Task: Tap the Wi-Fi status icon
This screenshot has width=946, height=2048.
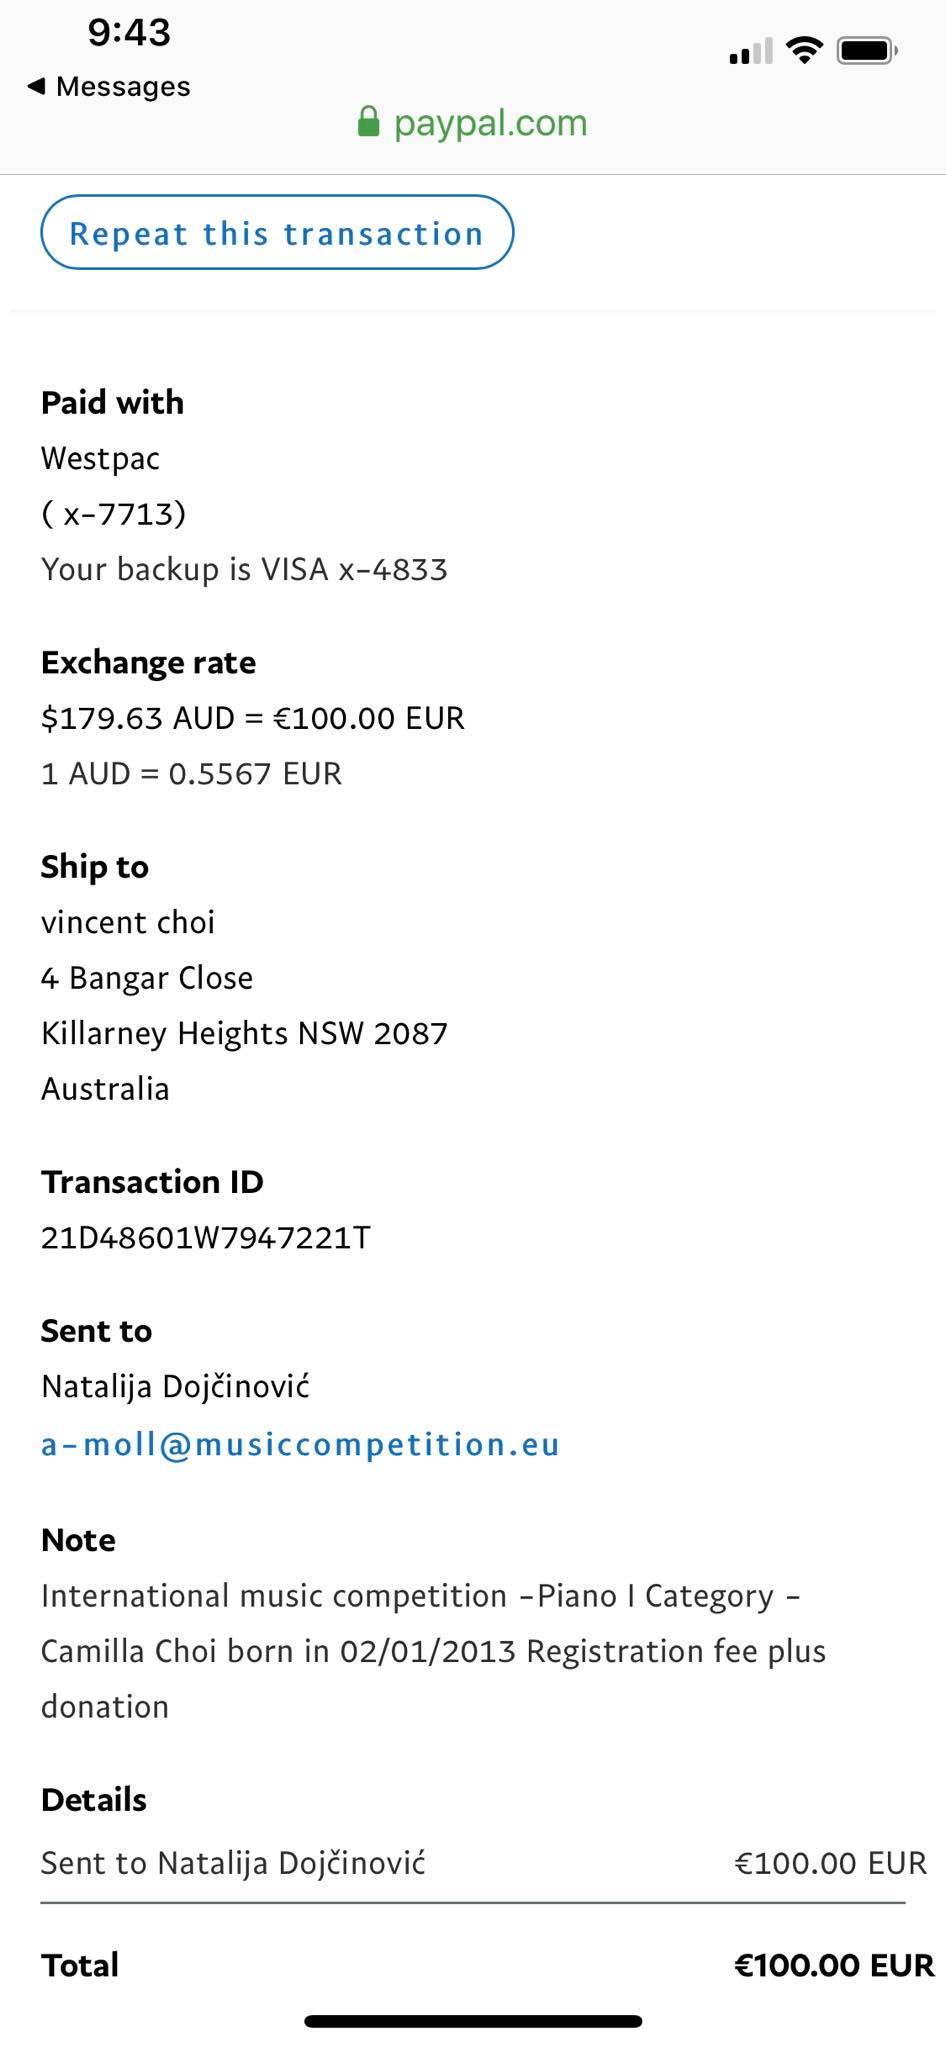Action: click(804, 50)
